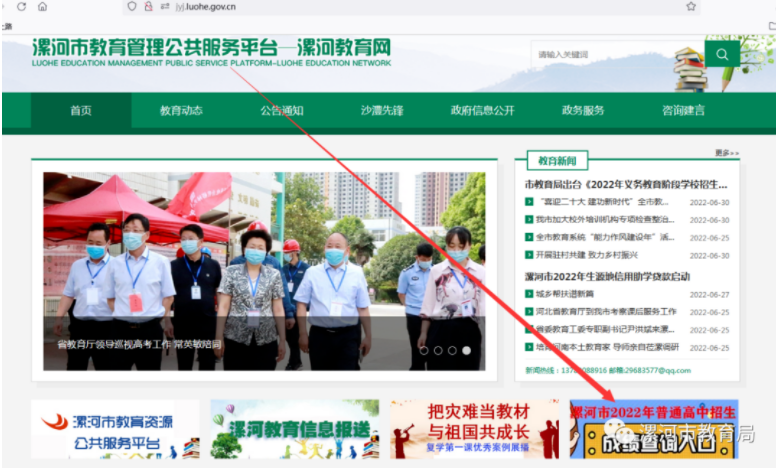Click the shield icon in address bar

coord(132,6)
